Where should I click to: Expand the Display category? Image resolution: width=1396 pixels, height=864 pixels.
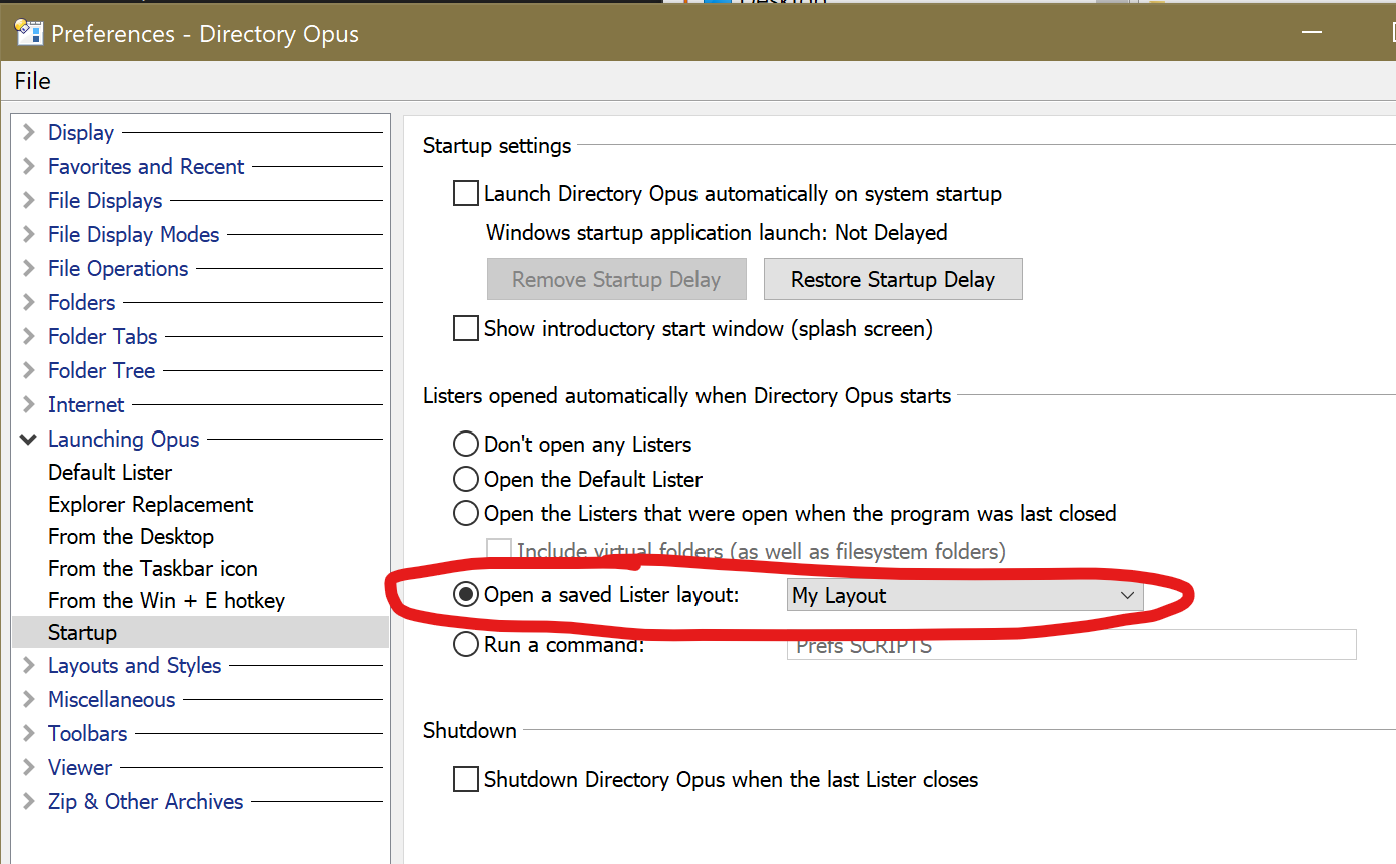(x=28, y=133)
